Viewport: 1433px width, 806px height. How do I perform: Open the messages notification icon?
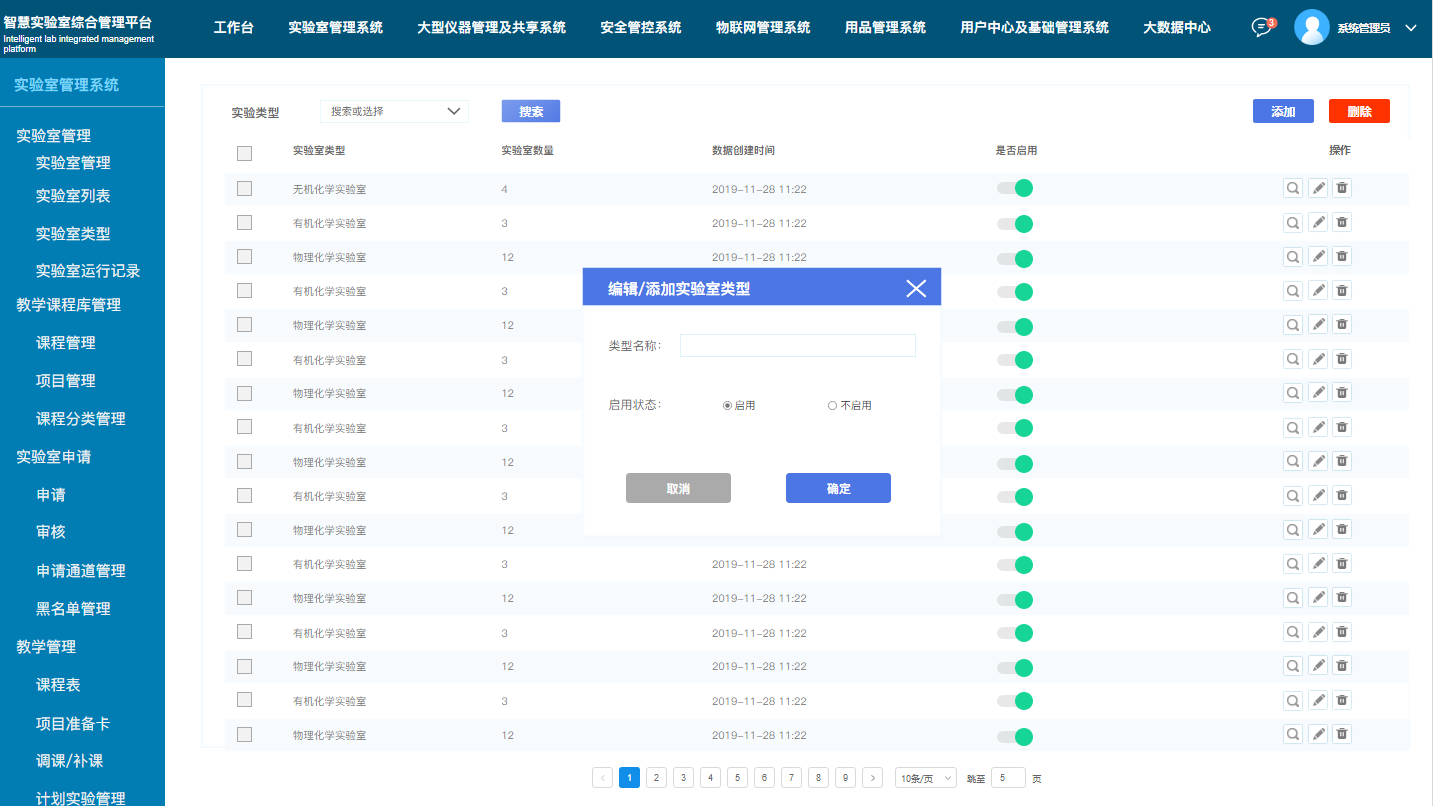pos(1262,27)
